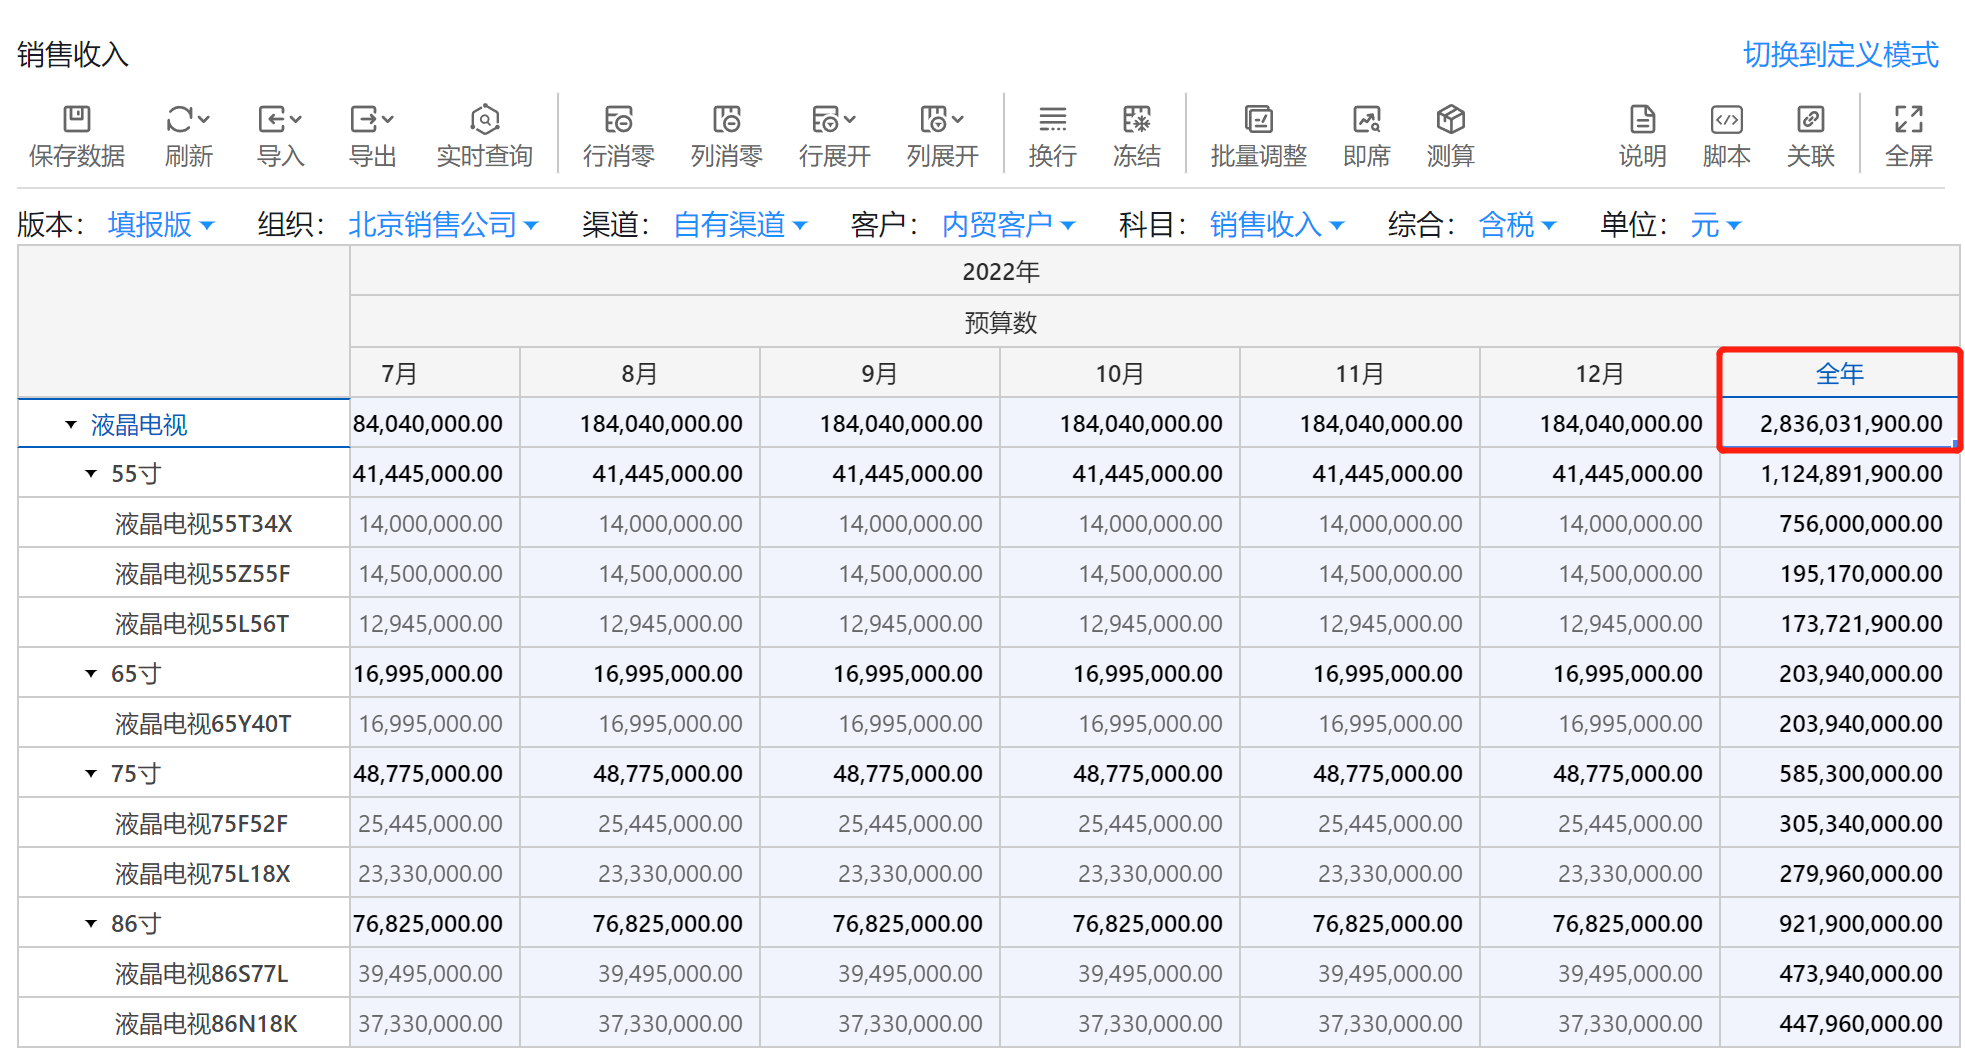Click the row zero-suppress (行消零) icon

click(618, 120)
